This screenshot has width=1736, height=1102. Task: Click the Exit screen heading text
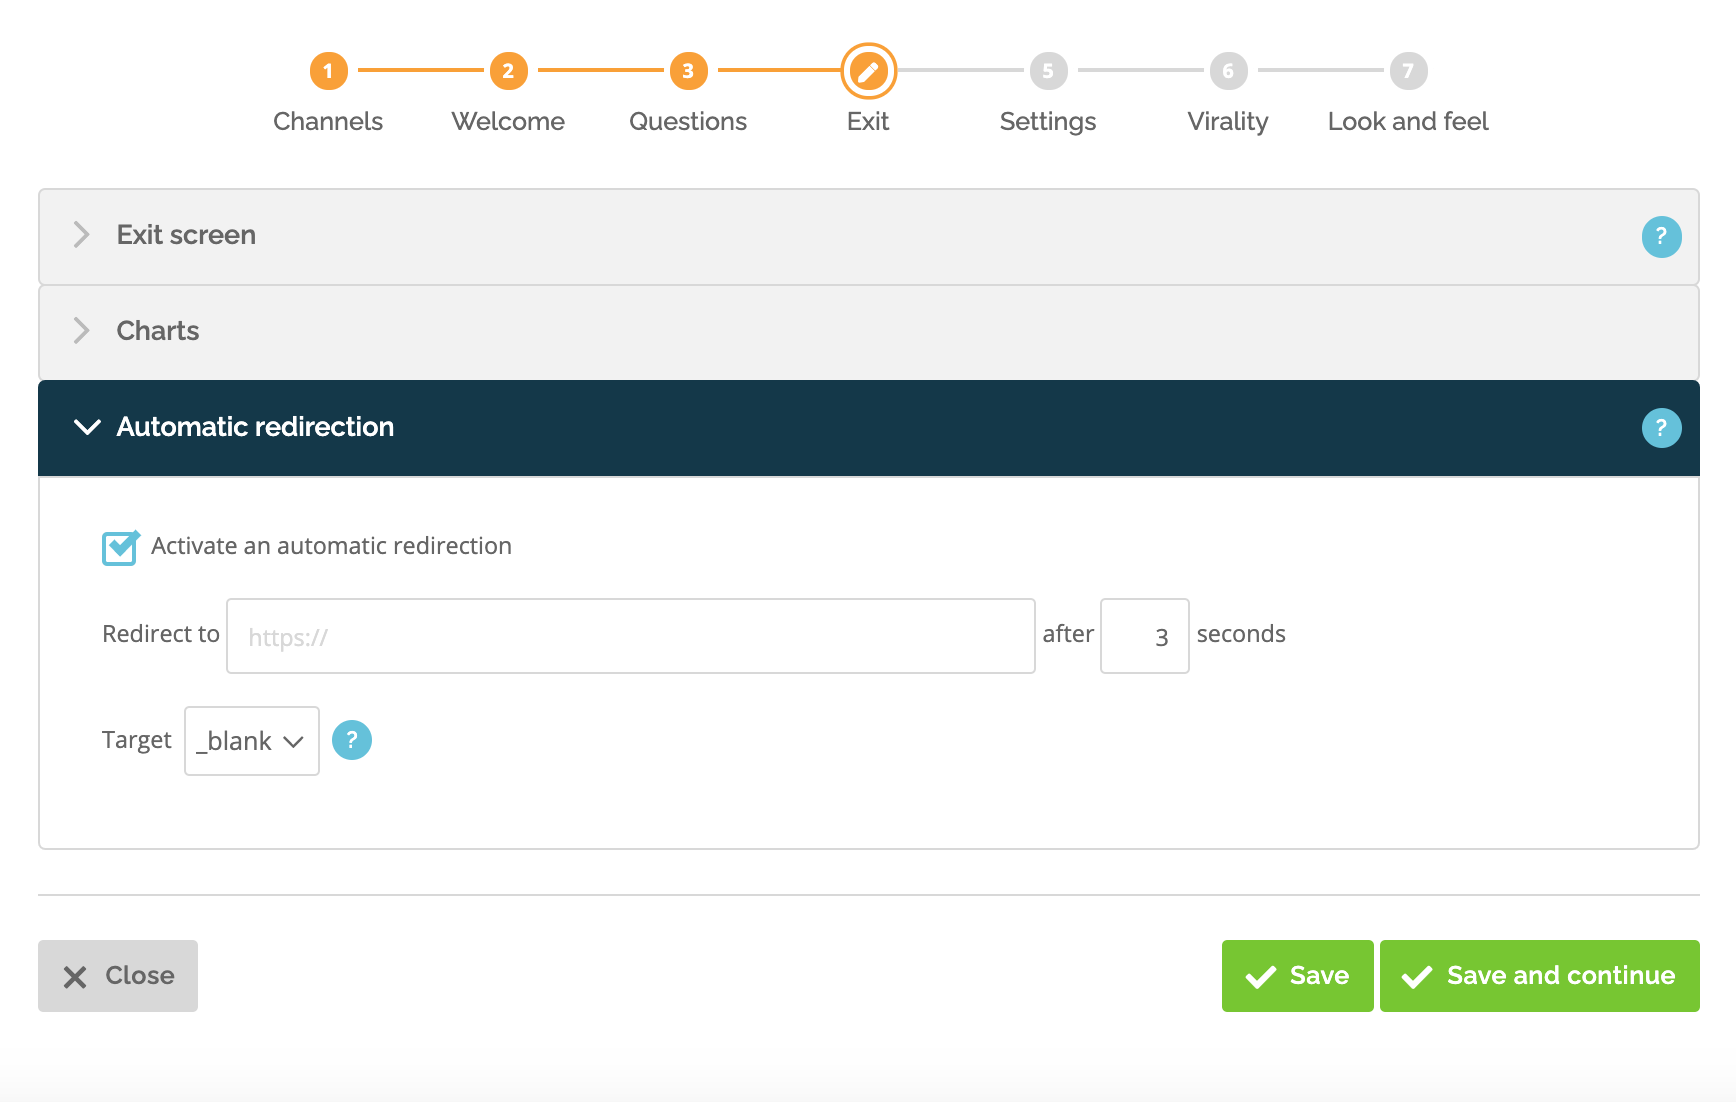point(186,235)
